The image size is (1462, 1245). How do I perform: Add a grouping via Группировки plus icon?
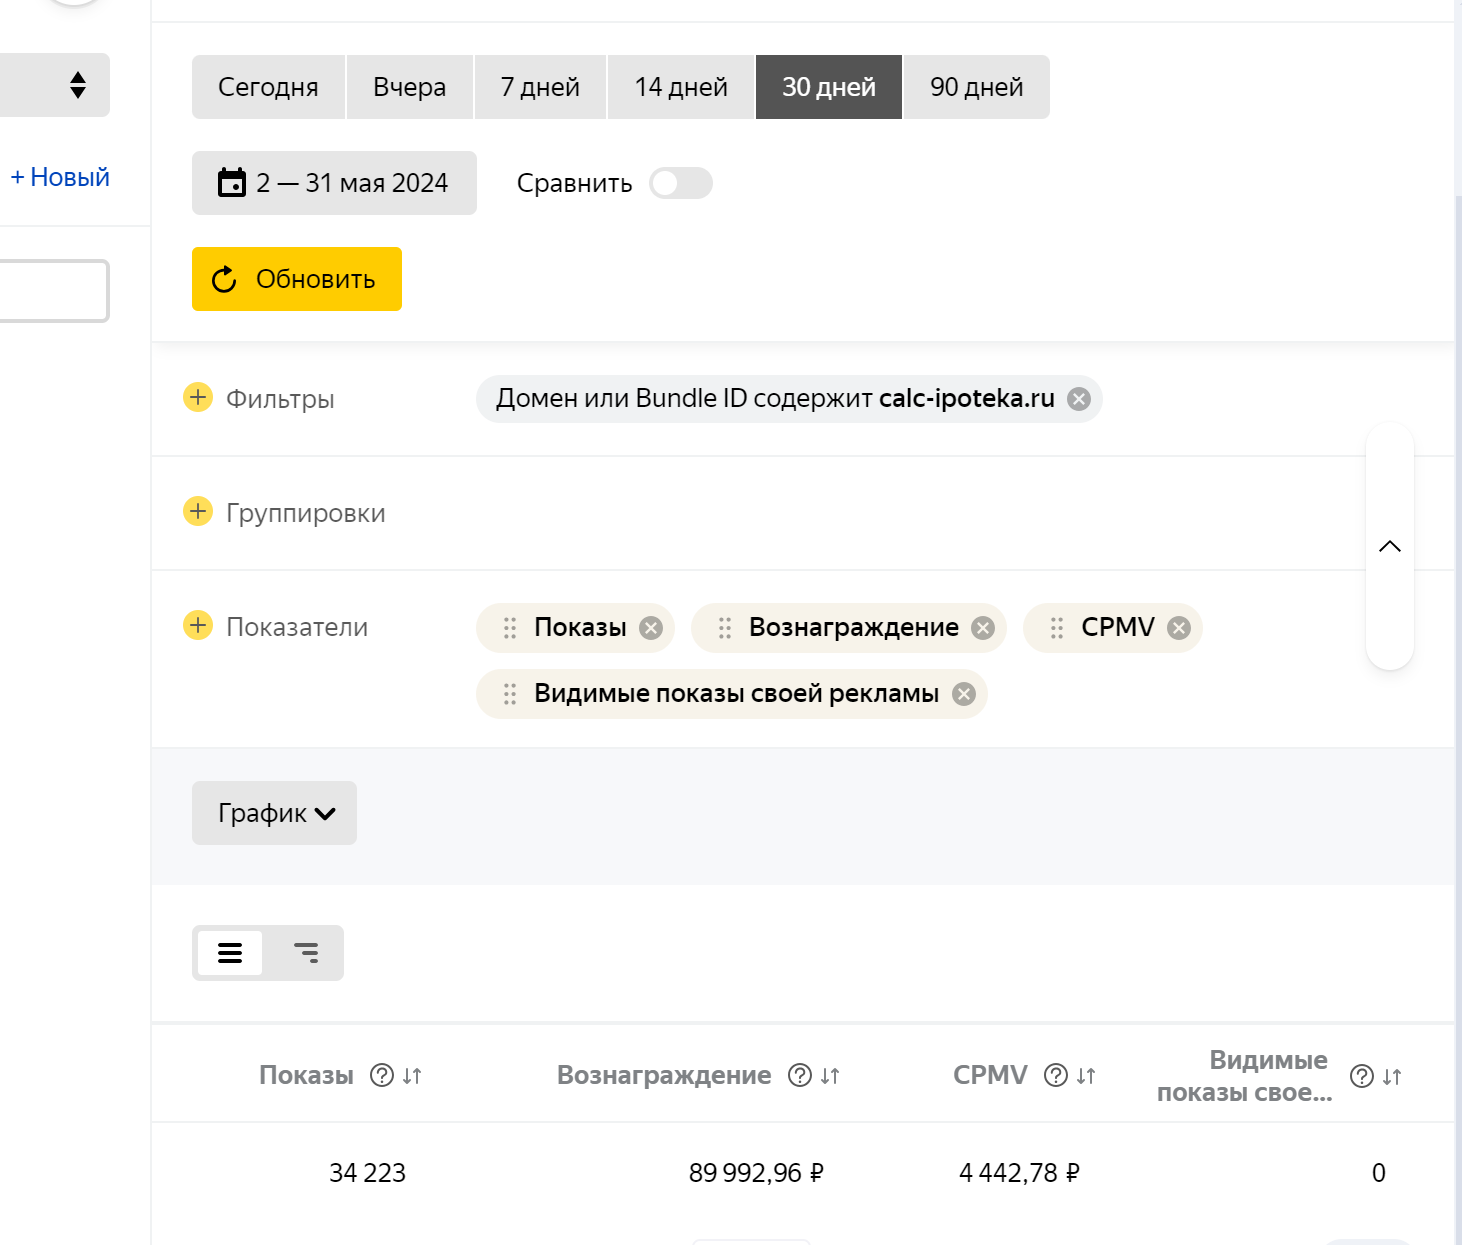198,512
